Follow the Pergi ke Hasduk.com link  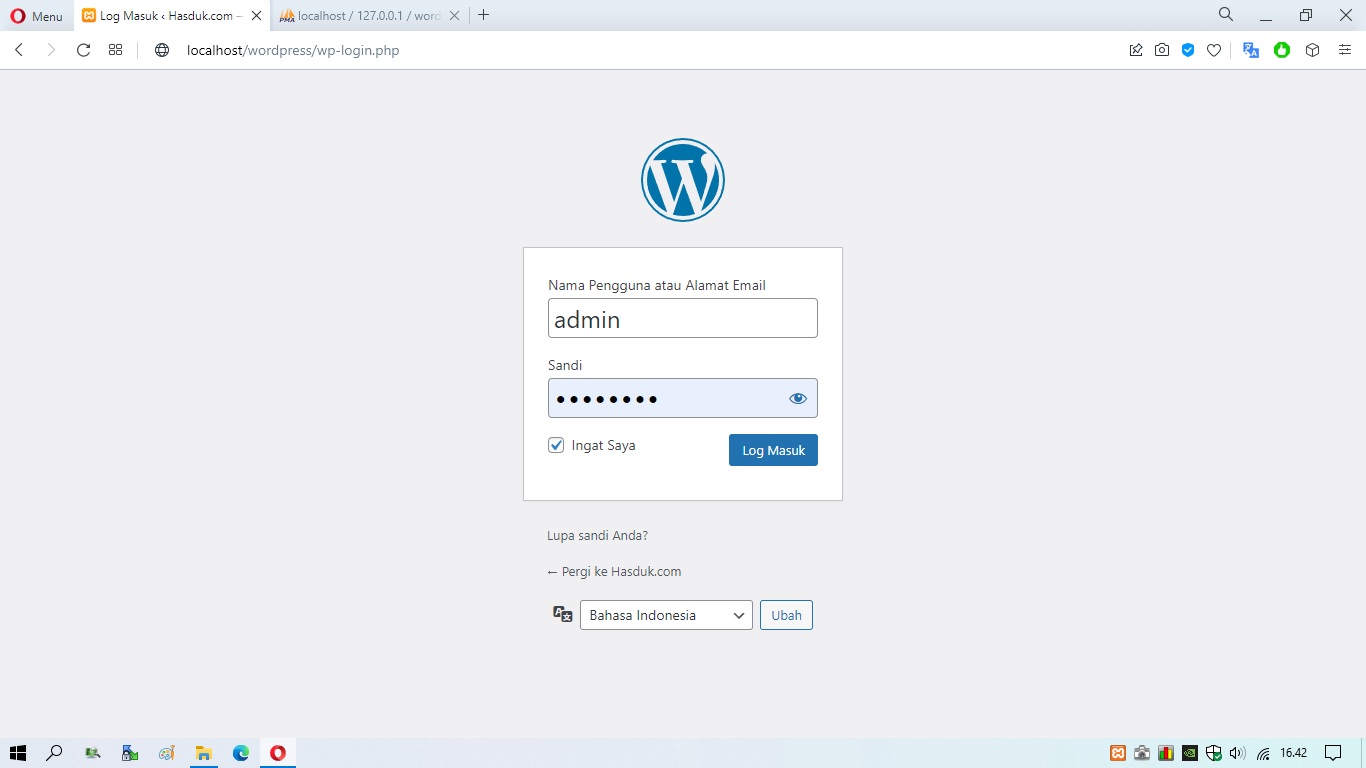614,571
